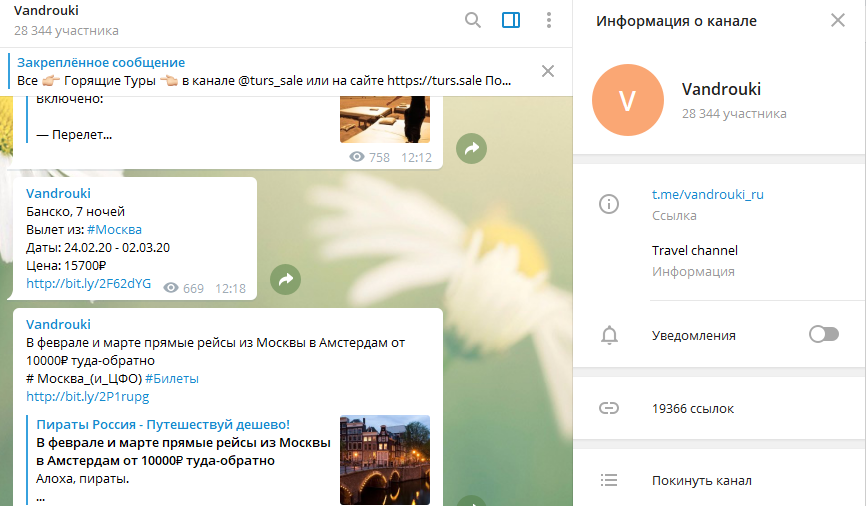Open the beach lounge preview thumbnail

pos(385,119)
